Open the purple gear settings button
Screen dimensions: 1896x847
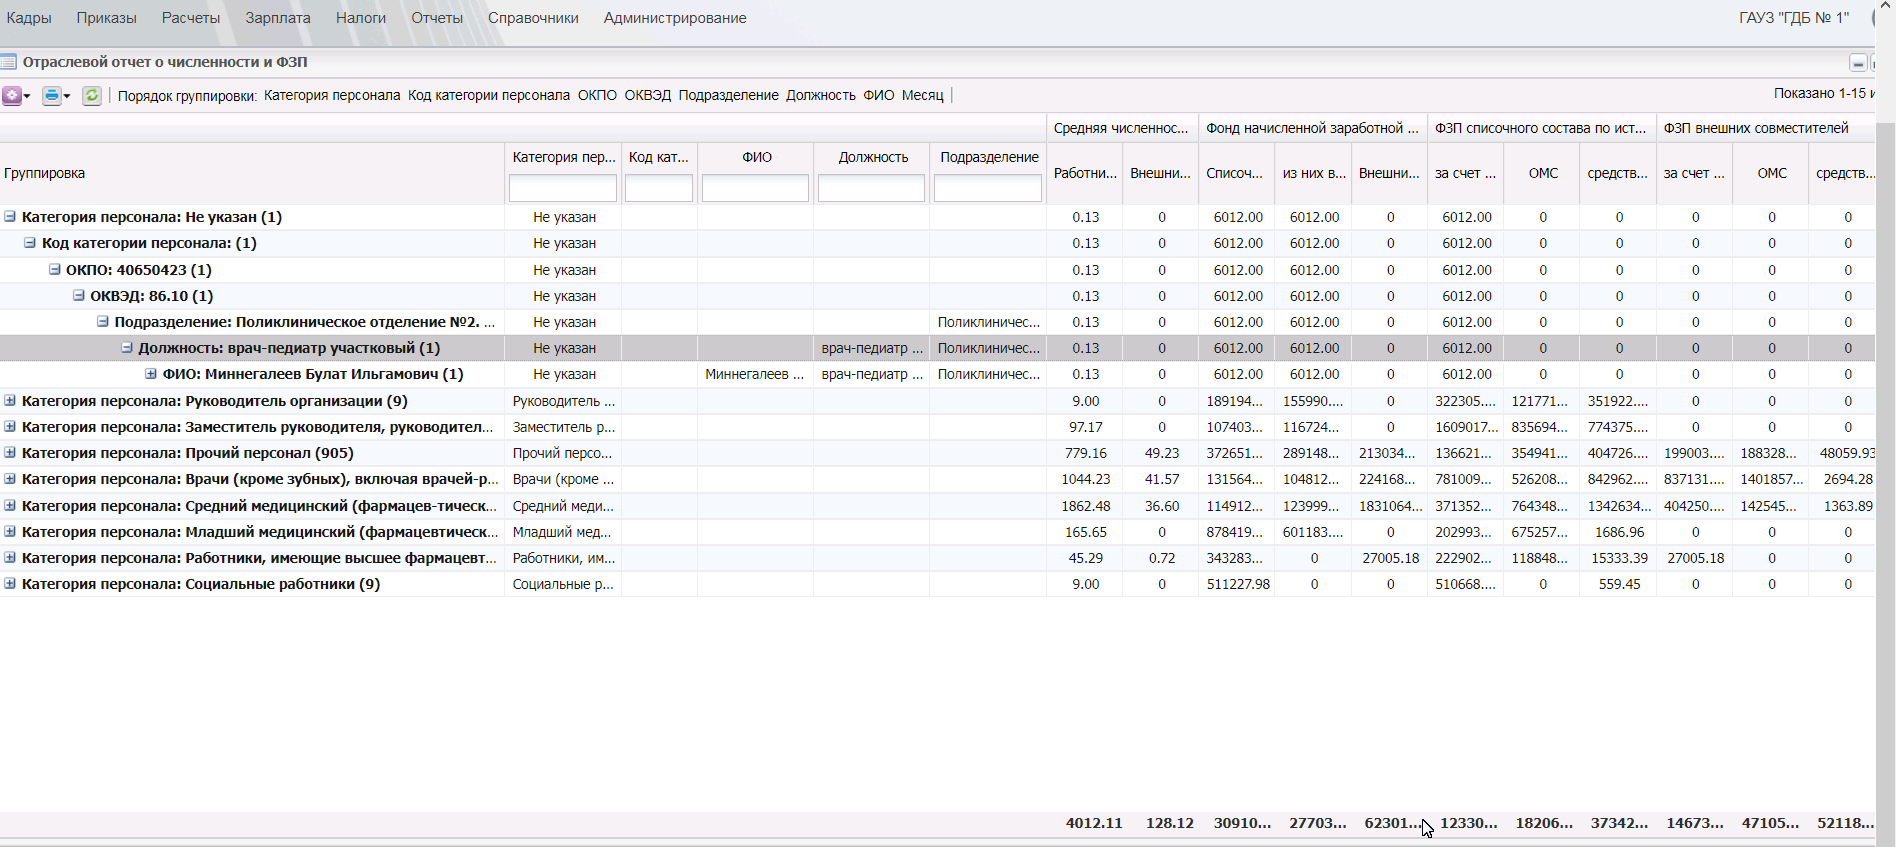(12, 95)
